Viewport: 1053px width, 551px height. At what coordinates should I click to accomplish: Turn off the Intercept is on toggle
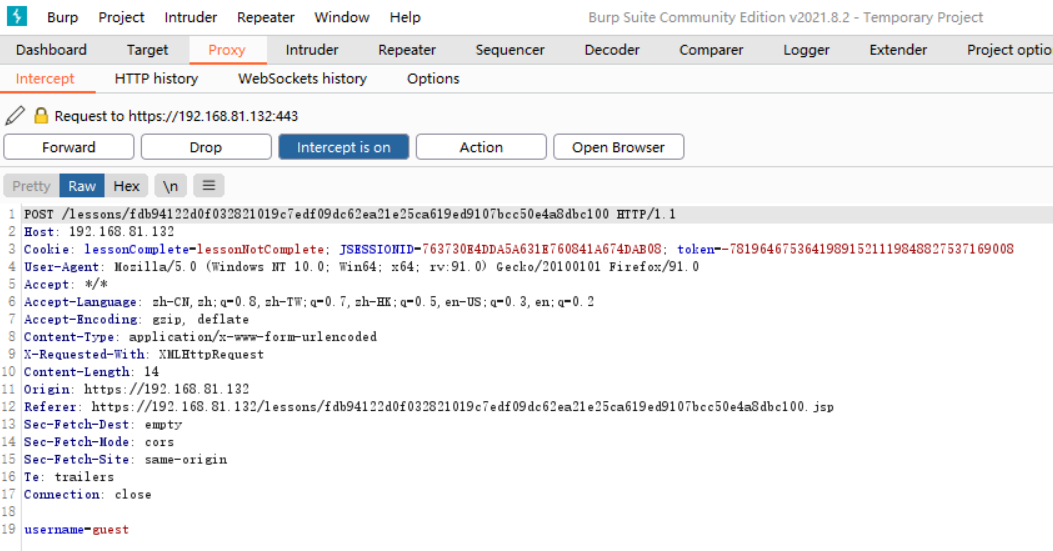tap(343, 147)
